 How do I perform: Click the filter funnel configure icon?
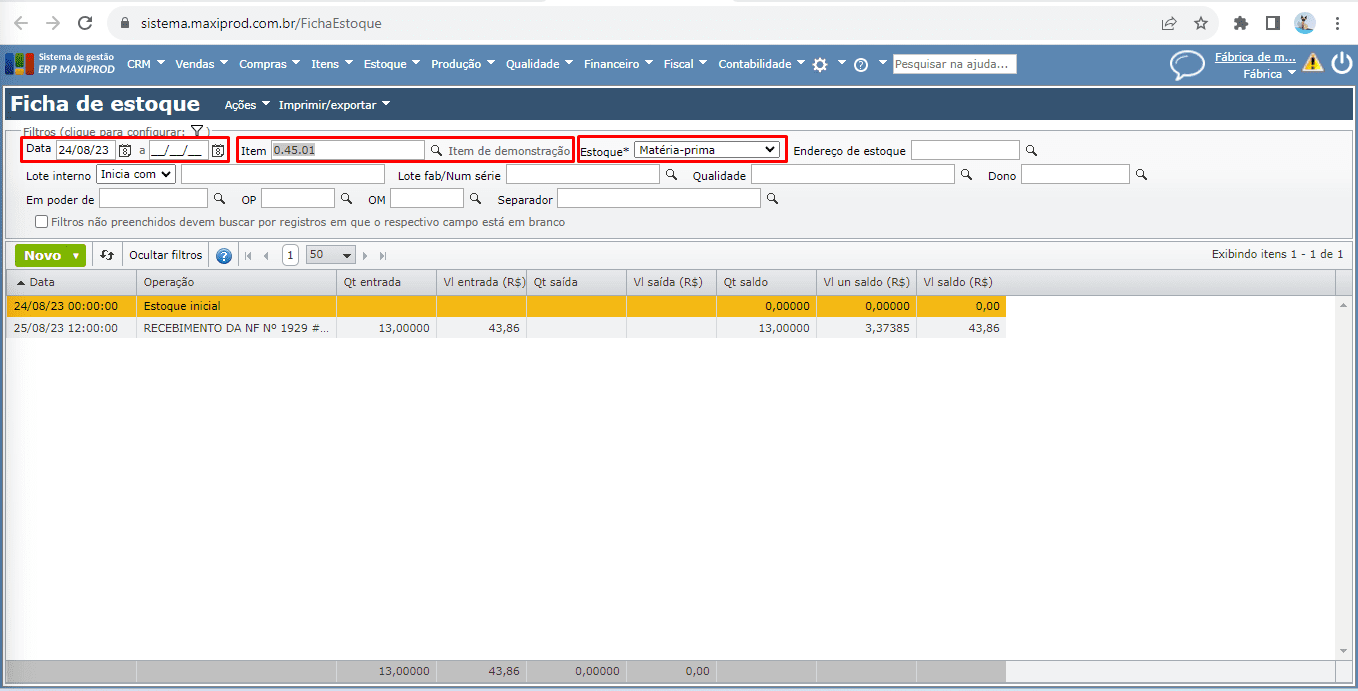click(x=197, y=131)
